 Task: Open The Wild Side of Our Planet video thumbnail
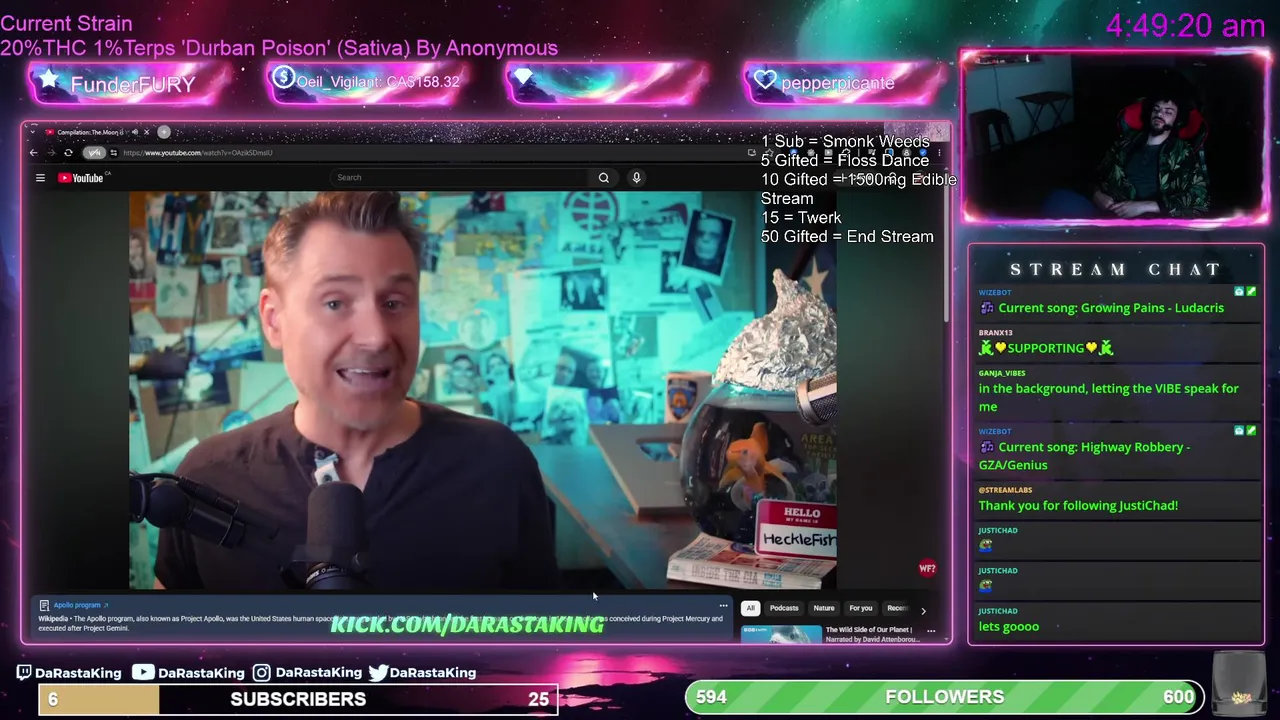point(781,634)
